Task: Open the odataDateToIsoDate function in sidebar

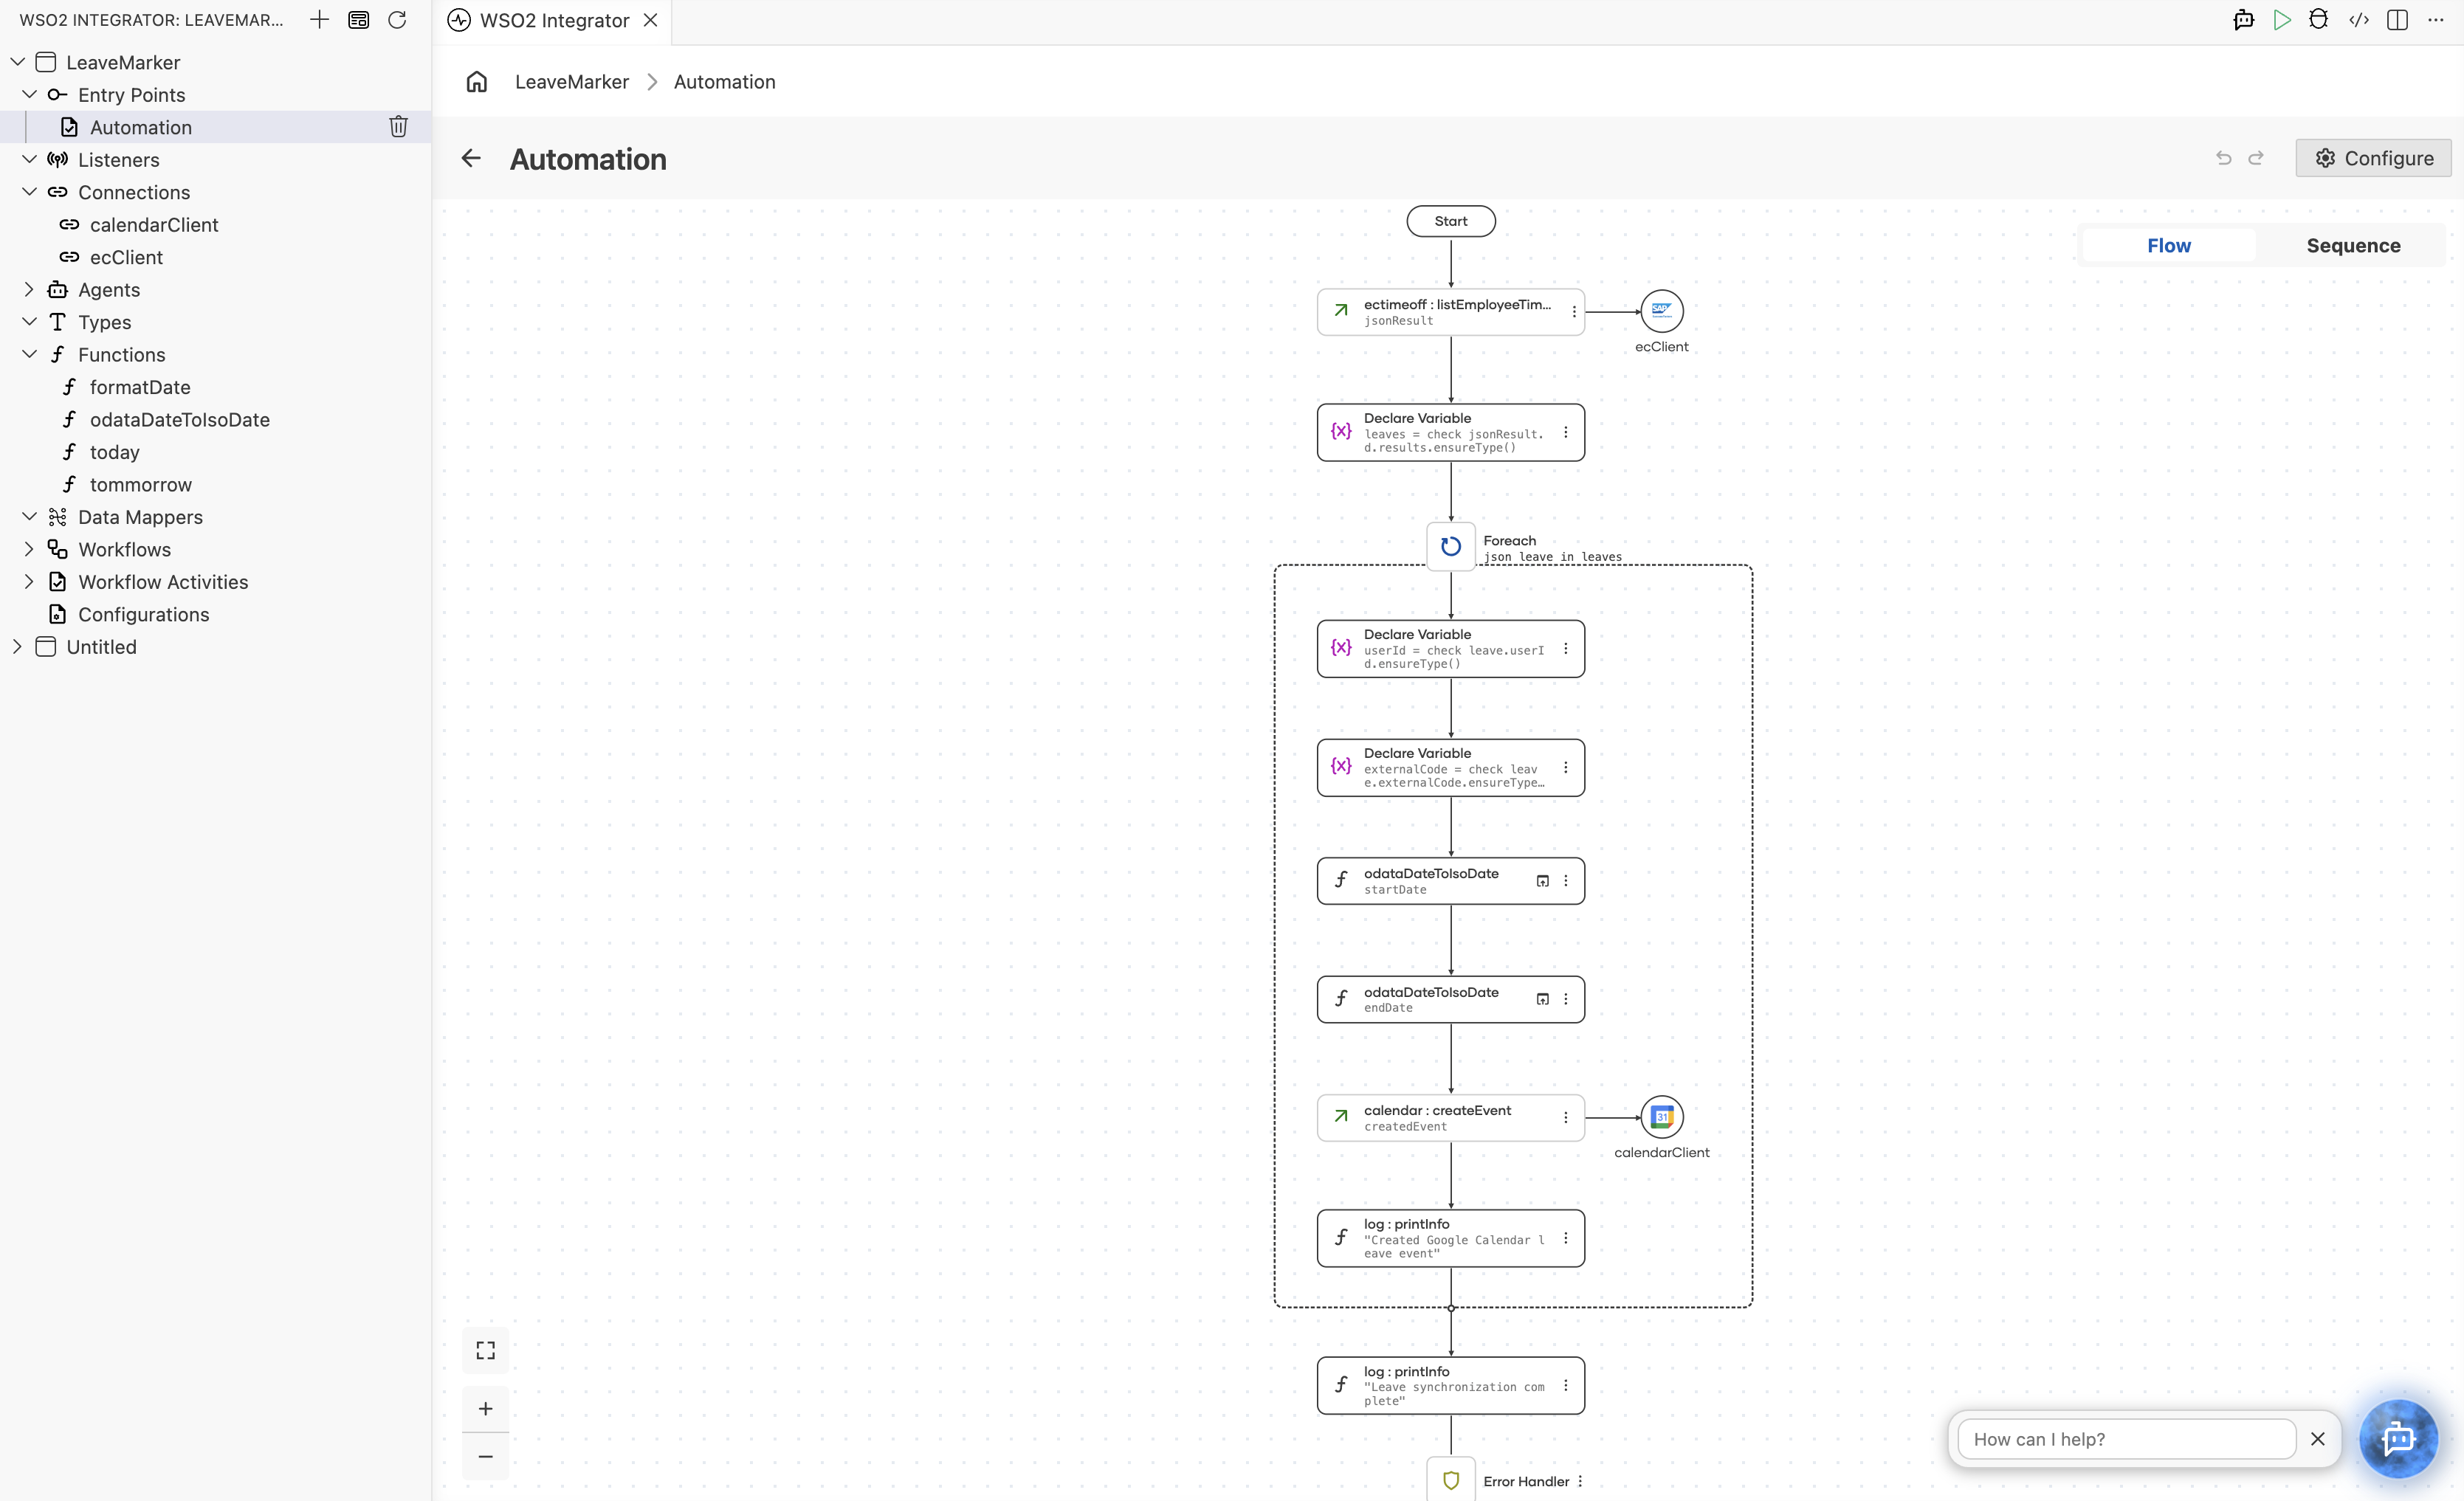Action: click(x=180, y=419)
